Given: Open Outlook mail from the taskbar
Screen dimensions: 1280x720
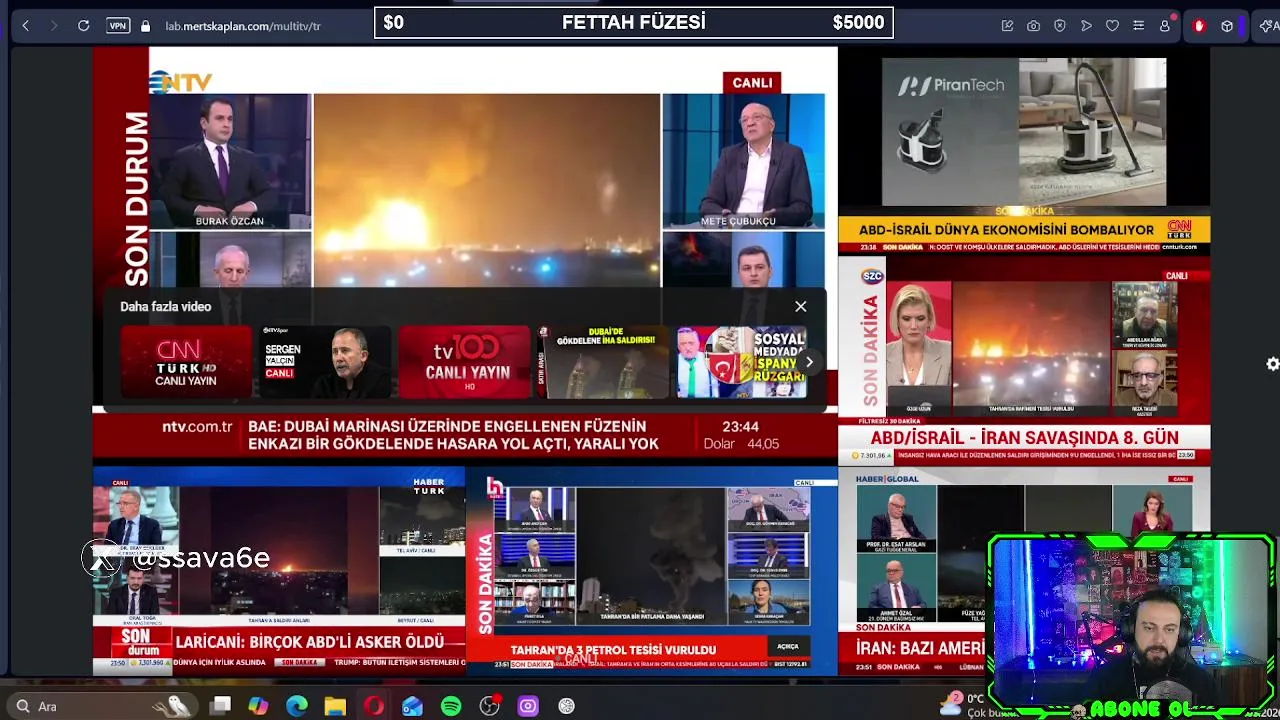Looking at the screenshot, I should click(412, 706).
